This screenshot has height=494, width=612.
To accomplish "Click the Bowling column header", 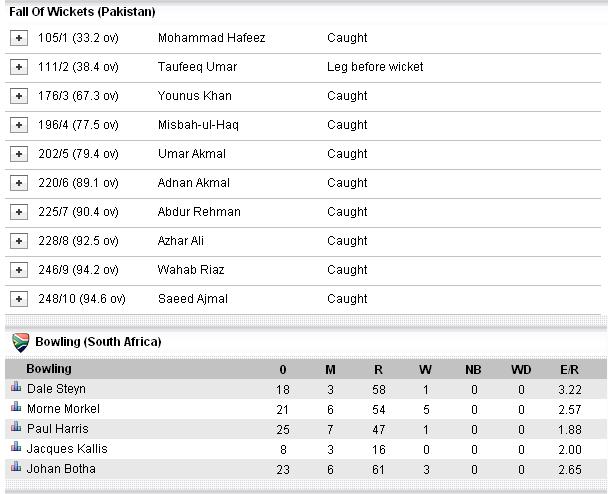I will (49, 369).
